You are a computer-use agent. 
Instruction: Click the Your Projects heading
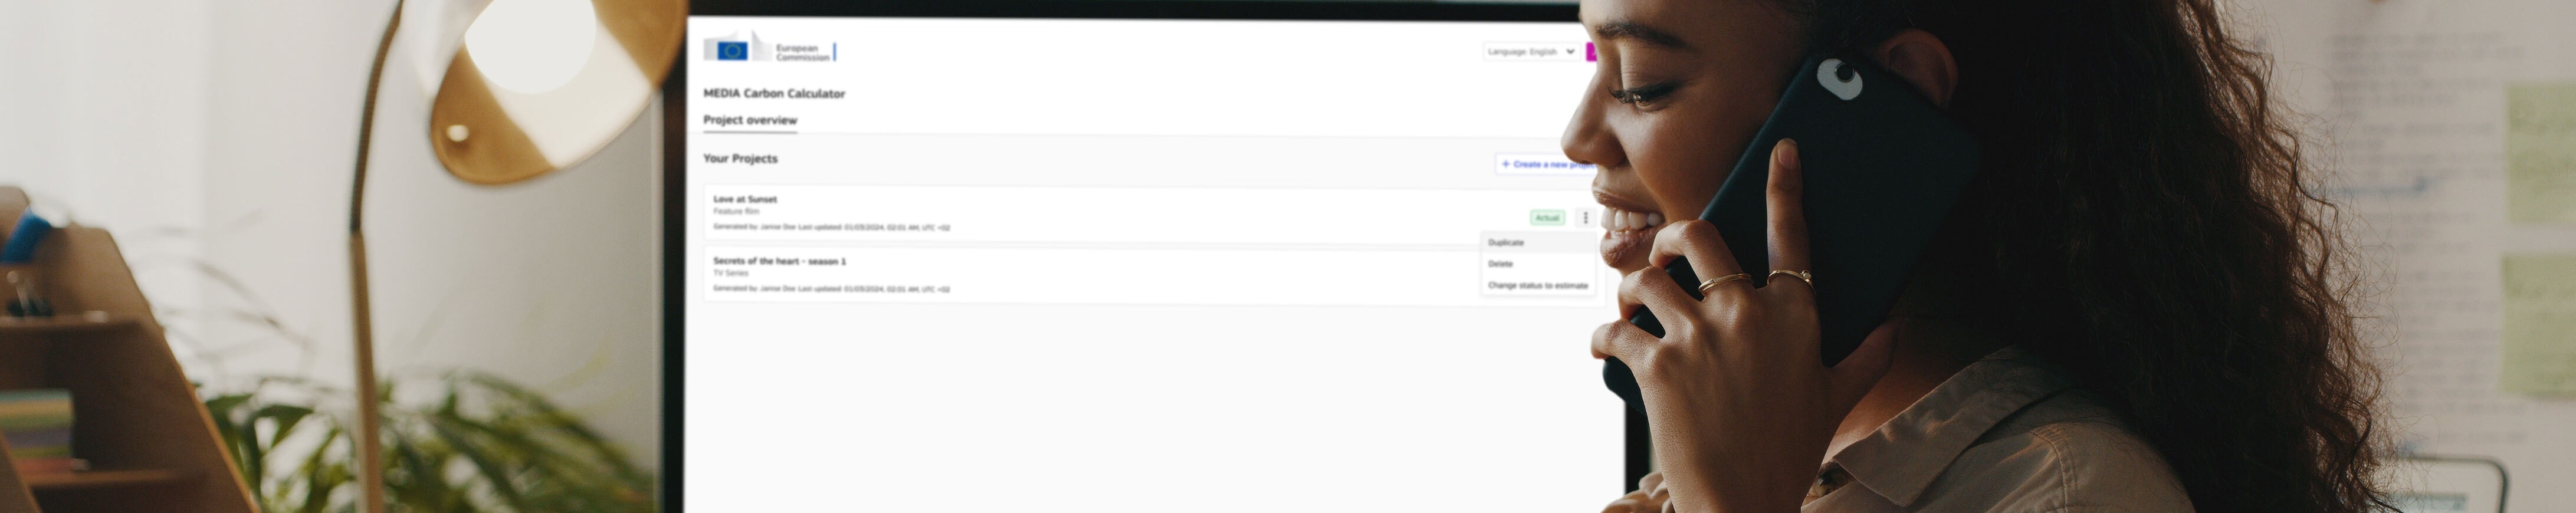740,159
